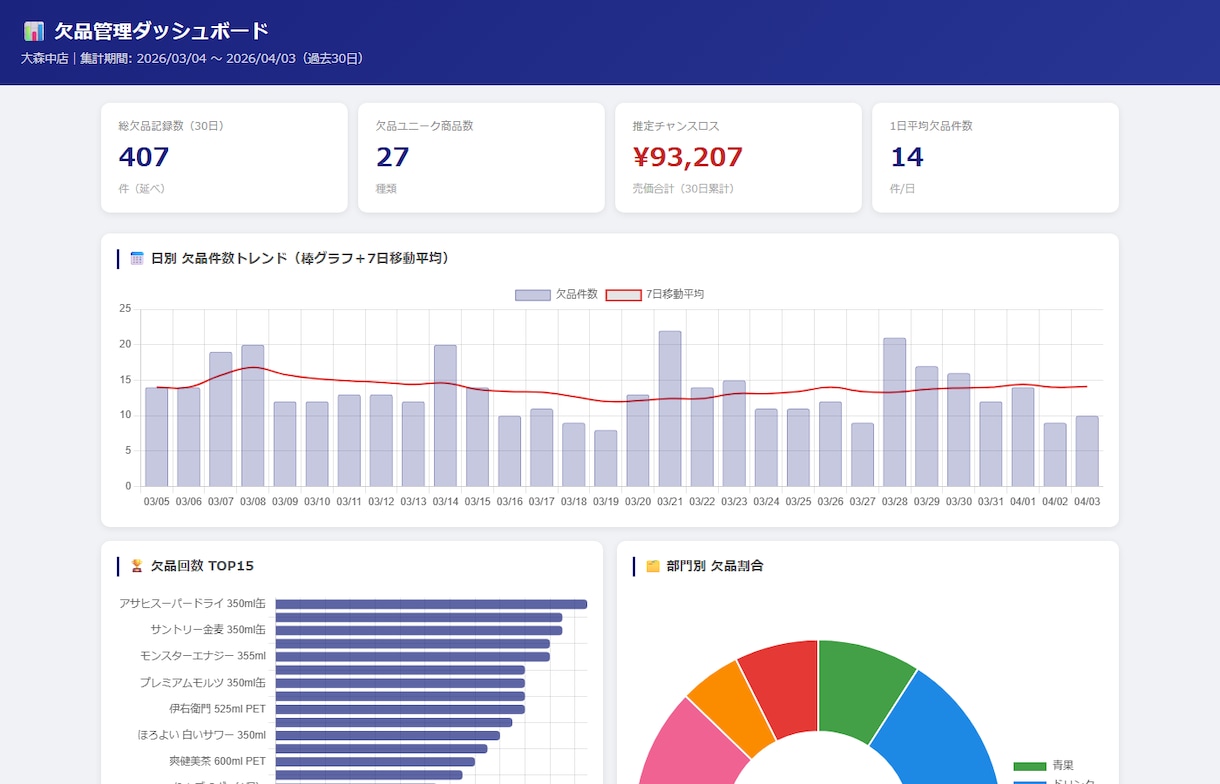The image size is (1220, 784).
Task: Click the 14 daily average value
Action: 906,157
